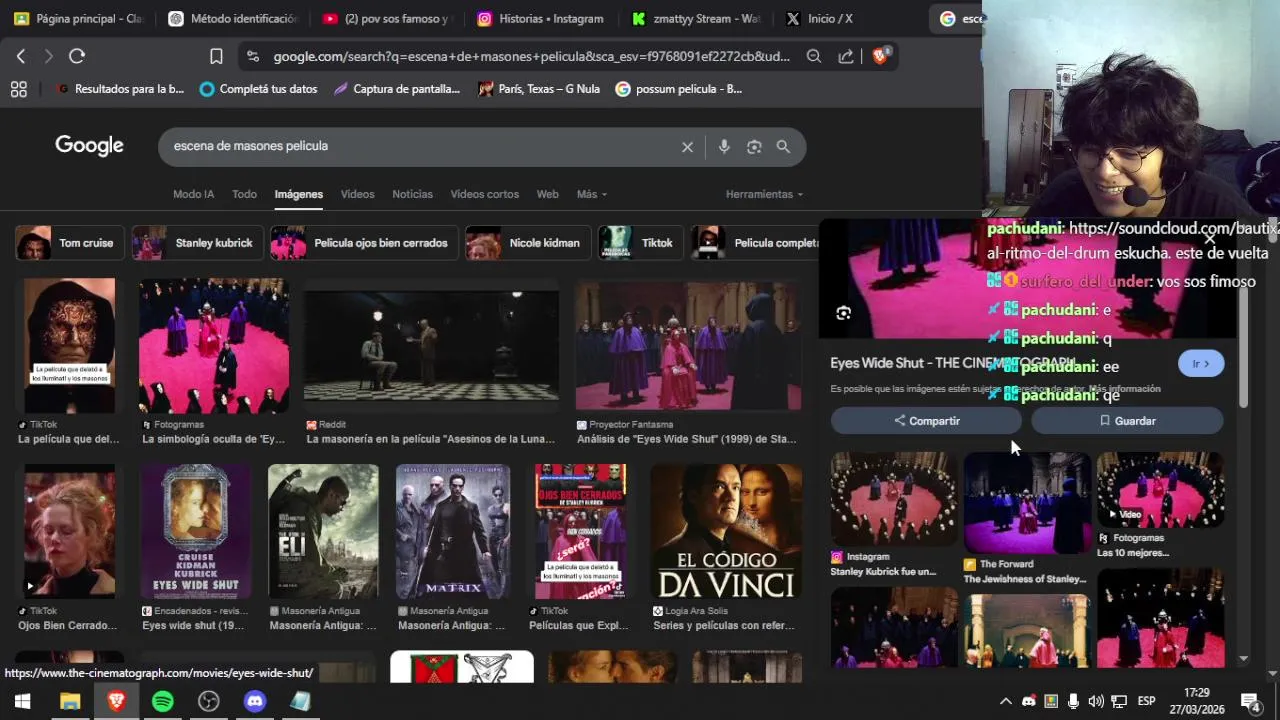The image size is (1280, 720).
Task: Show hidden system tray icons
Action: click(1005, 701)
